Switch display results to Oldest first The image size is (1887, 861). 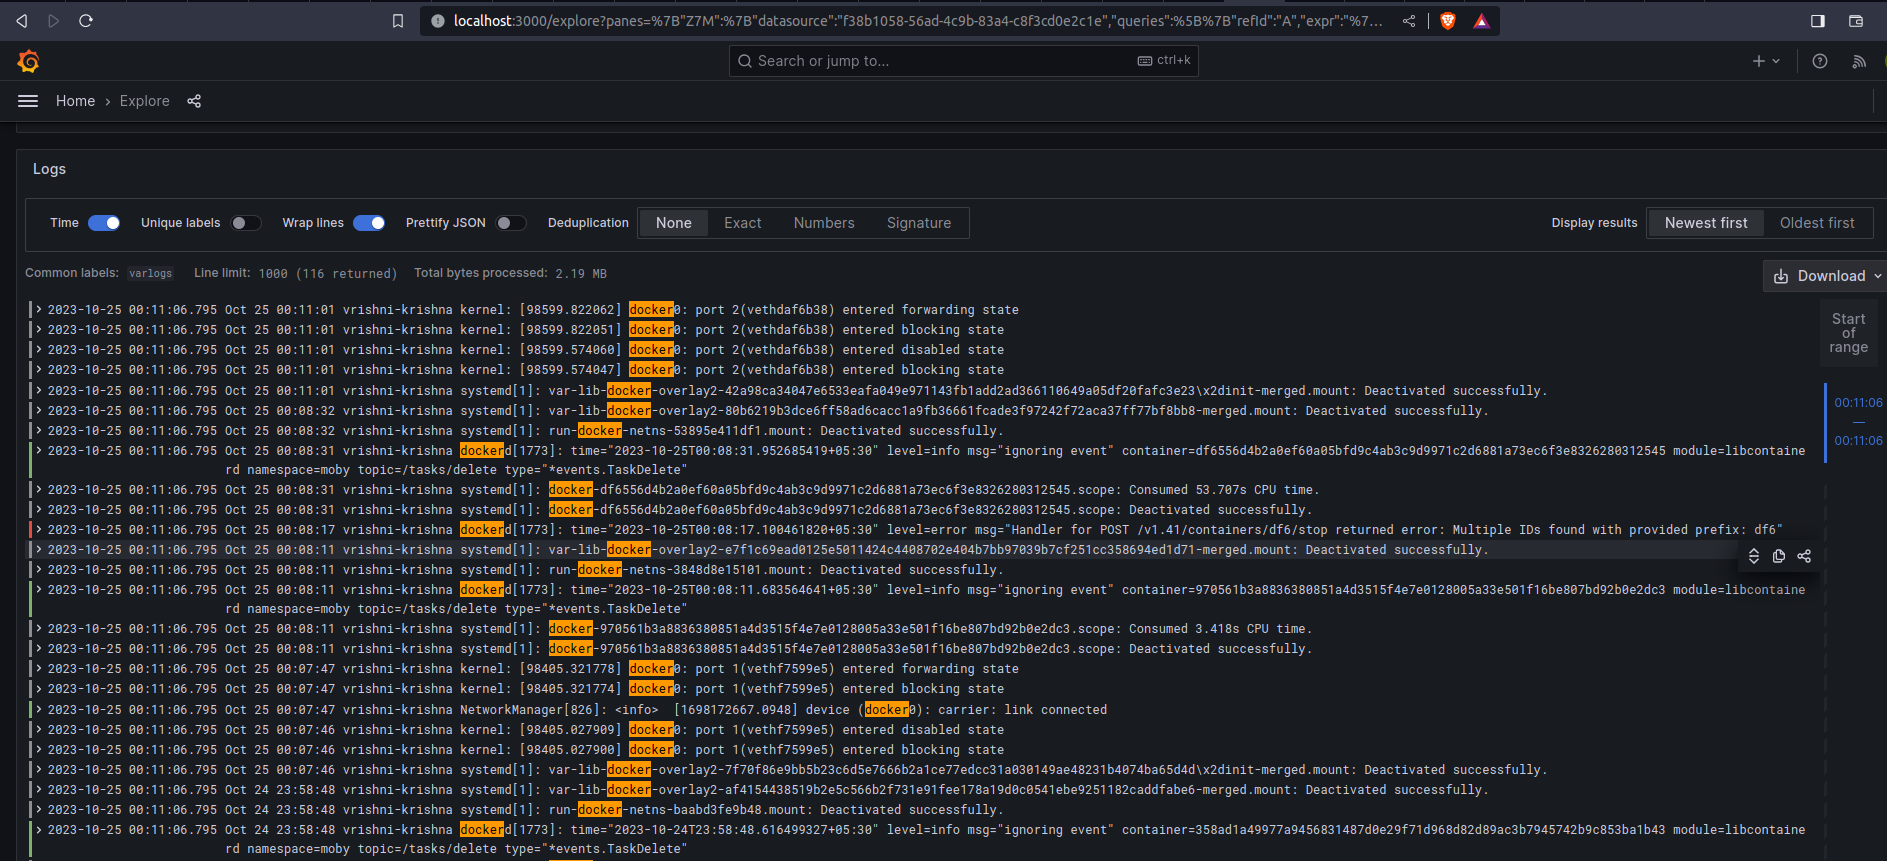(x=1817, y=223)
